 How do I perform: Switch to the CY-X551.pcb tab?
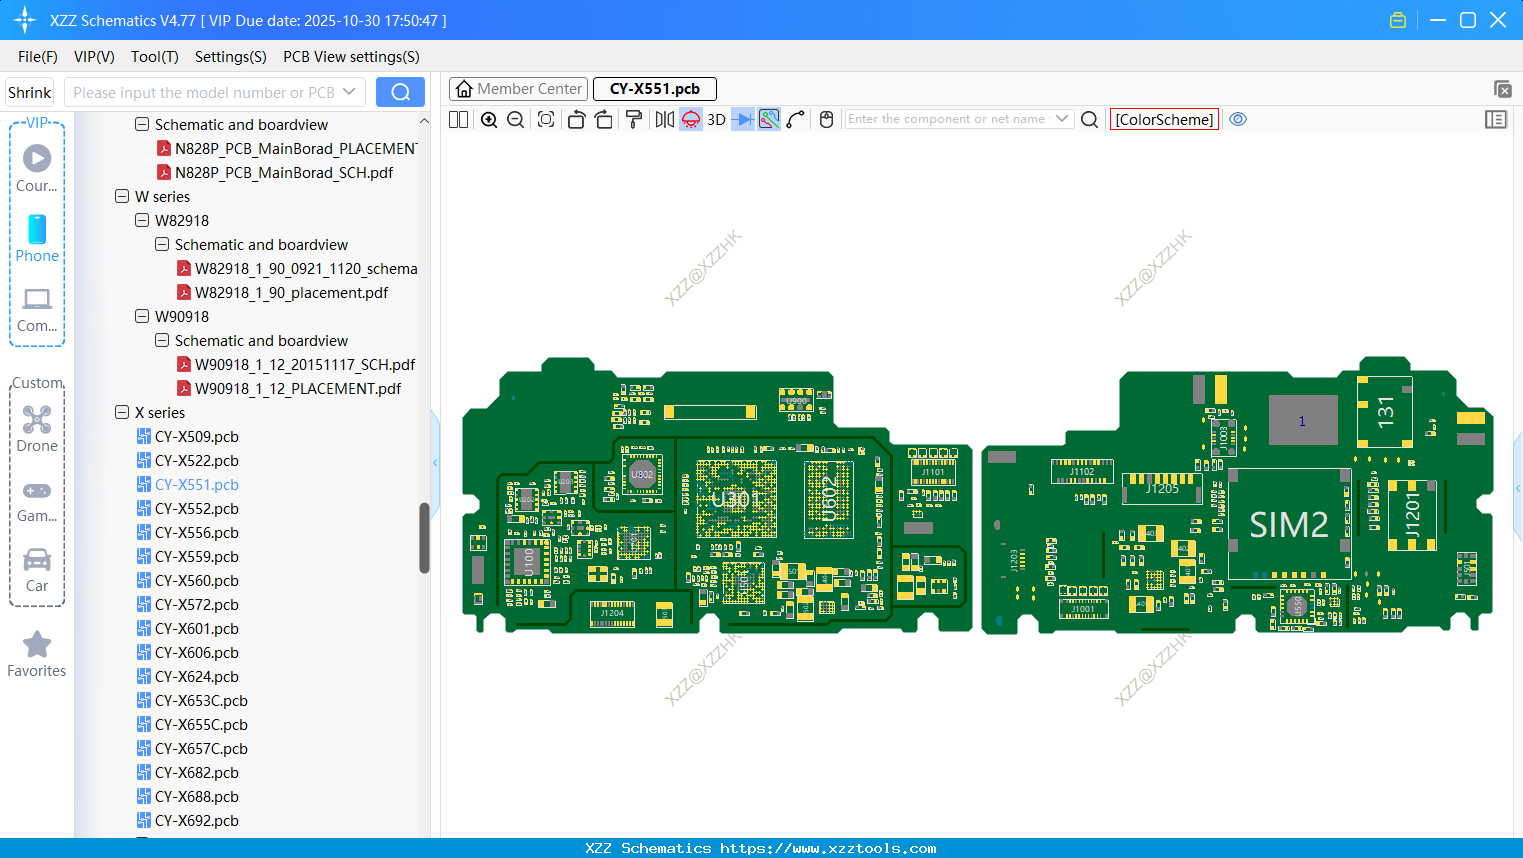(655, 88)
